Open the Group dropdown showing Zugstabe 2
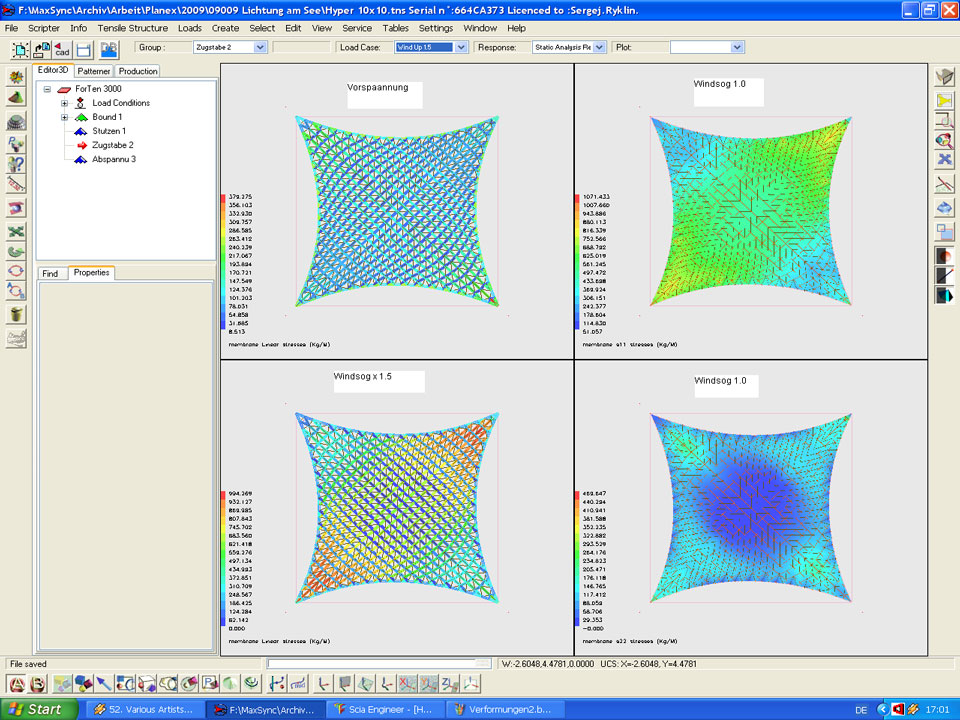Image resolution: width=960 pixels, height=720 pixels. tap(260, 47)
